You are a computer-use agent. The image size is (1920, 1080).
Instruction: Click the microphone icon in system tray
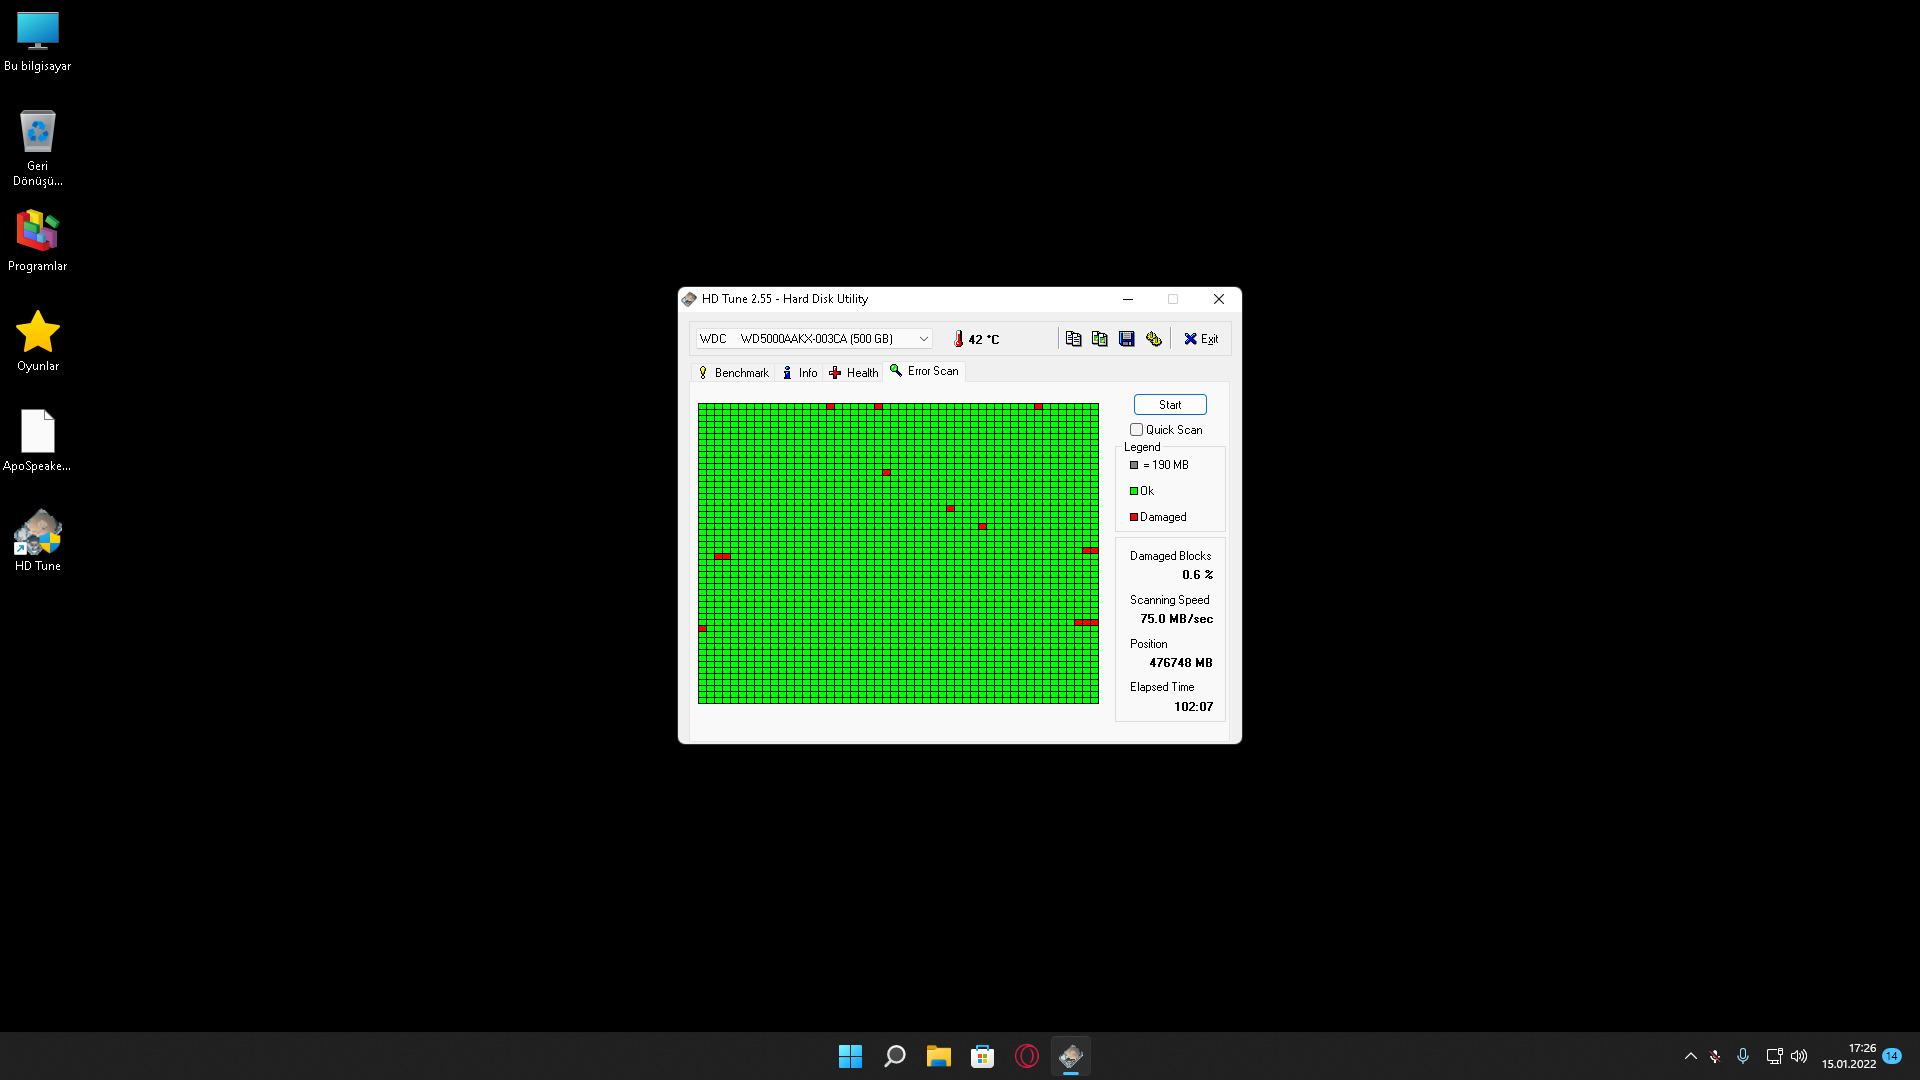[x=1743, y=1056]
